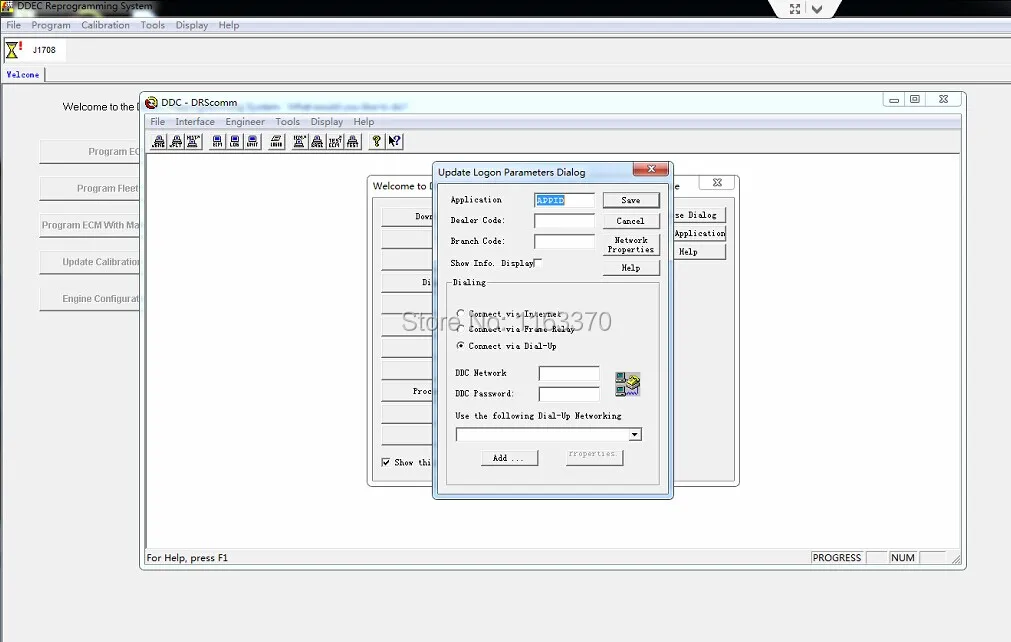1011x642 pixels.
Task: Click the NUM status bar indicator
Action: tap(903, 558)
